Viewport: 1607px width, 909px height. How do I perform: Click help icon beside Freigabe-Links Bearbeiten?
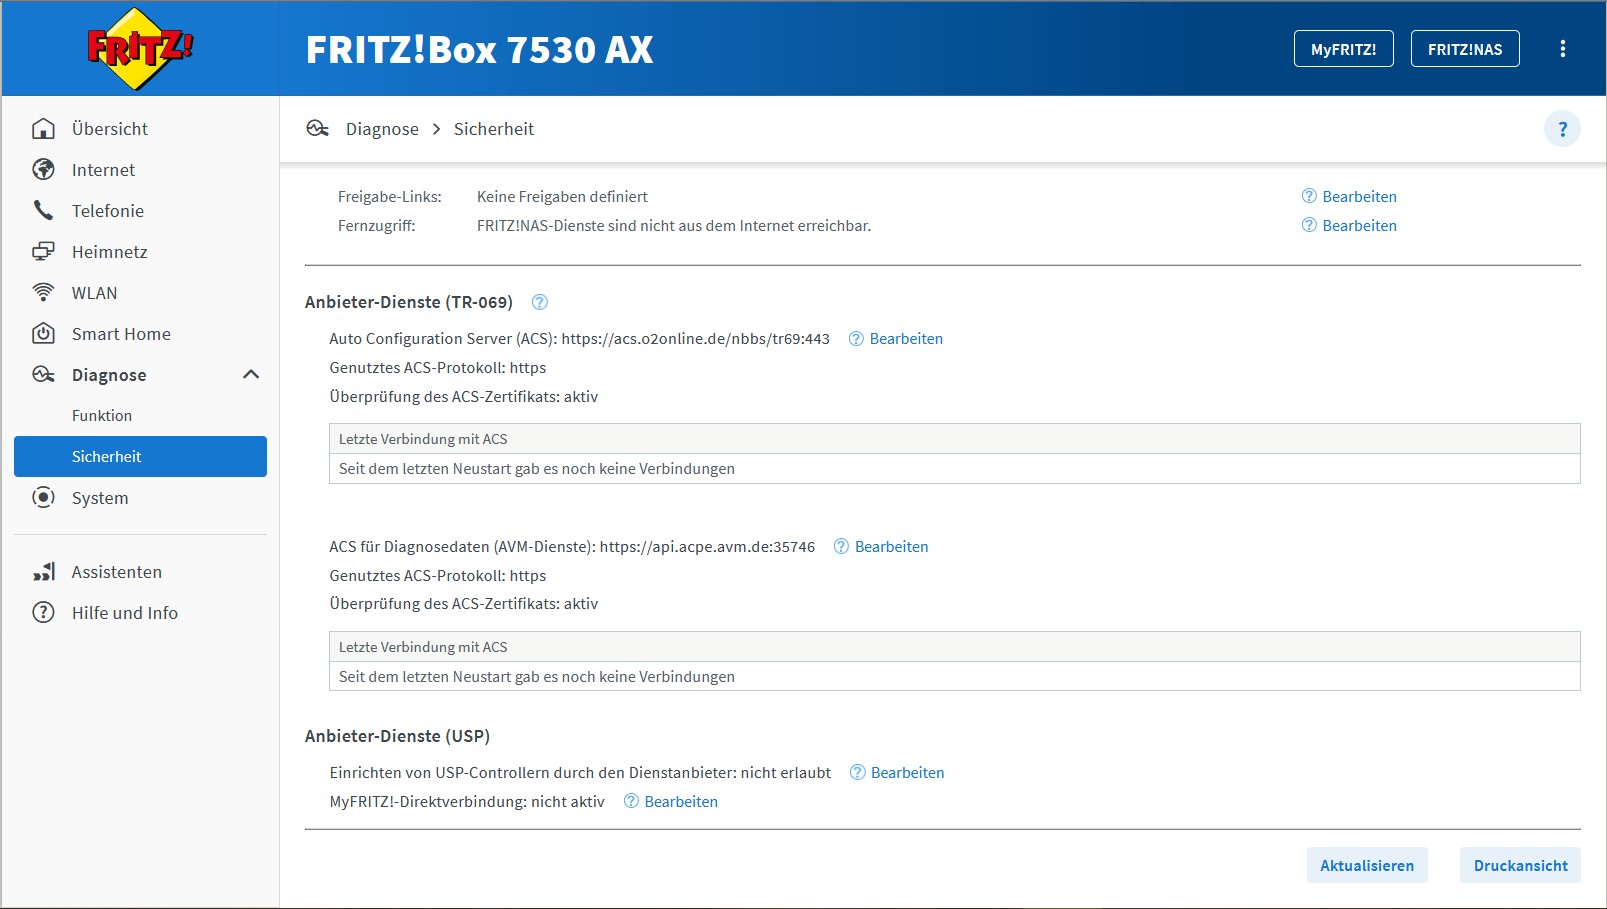(1309, 196)
